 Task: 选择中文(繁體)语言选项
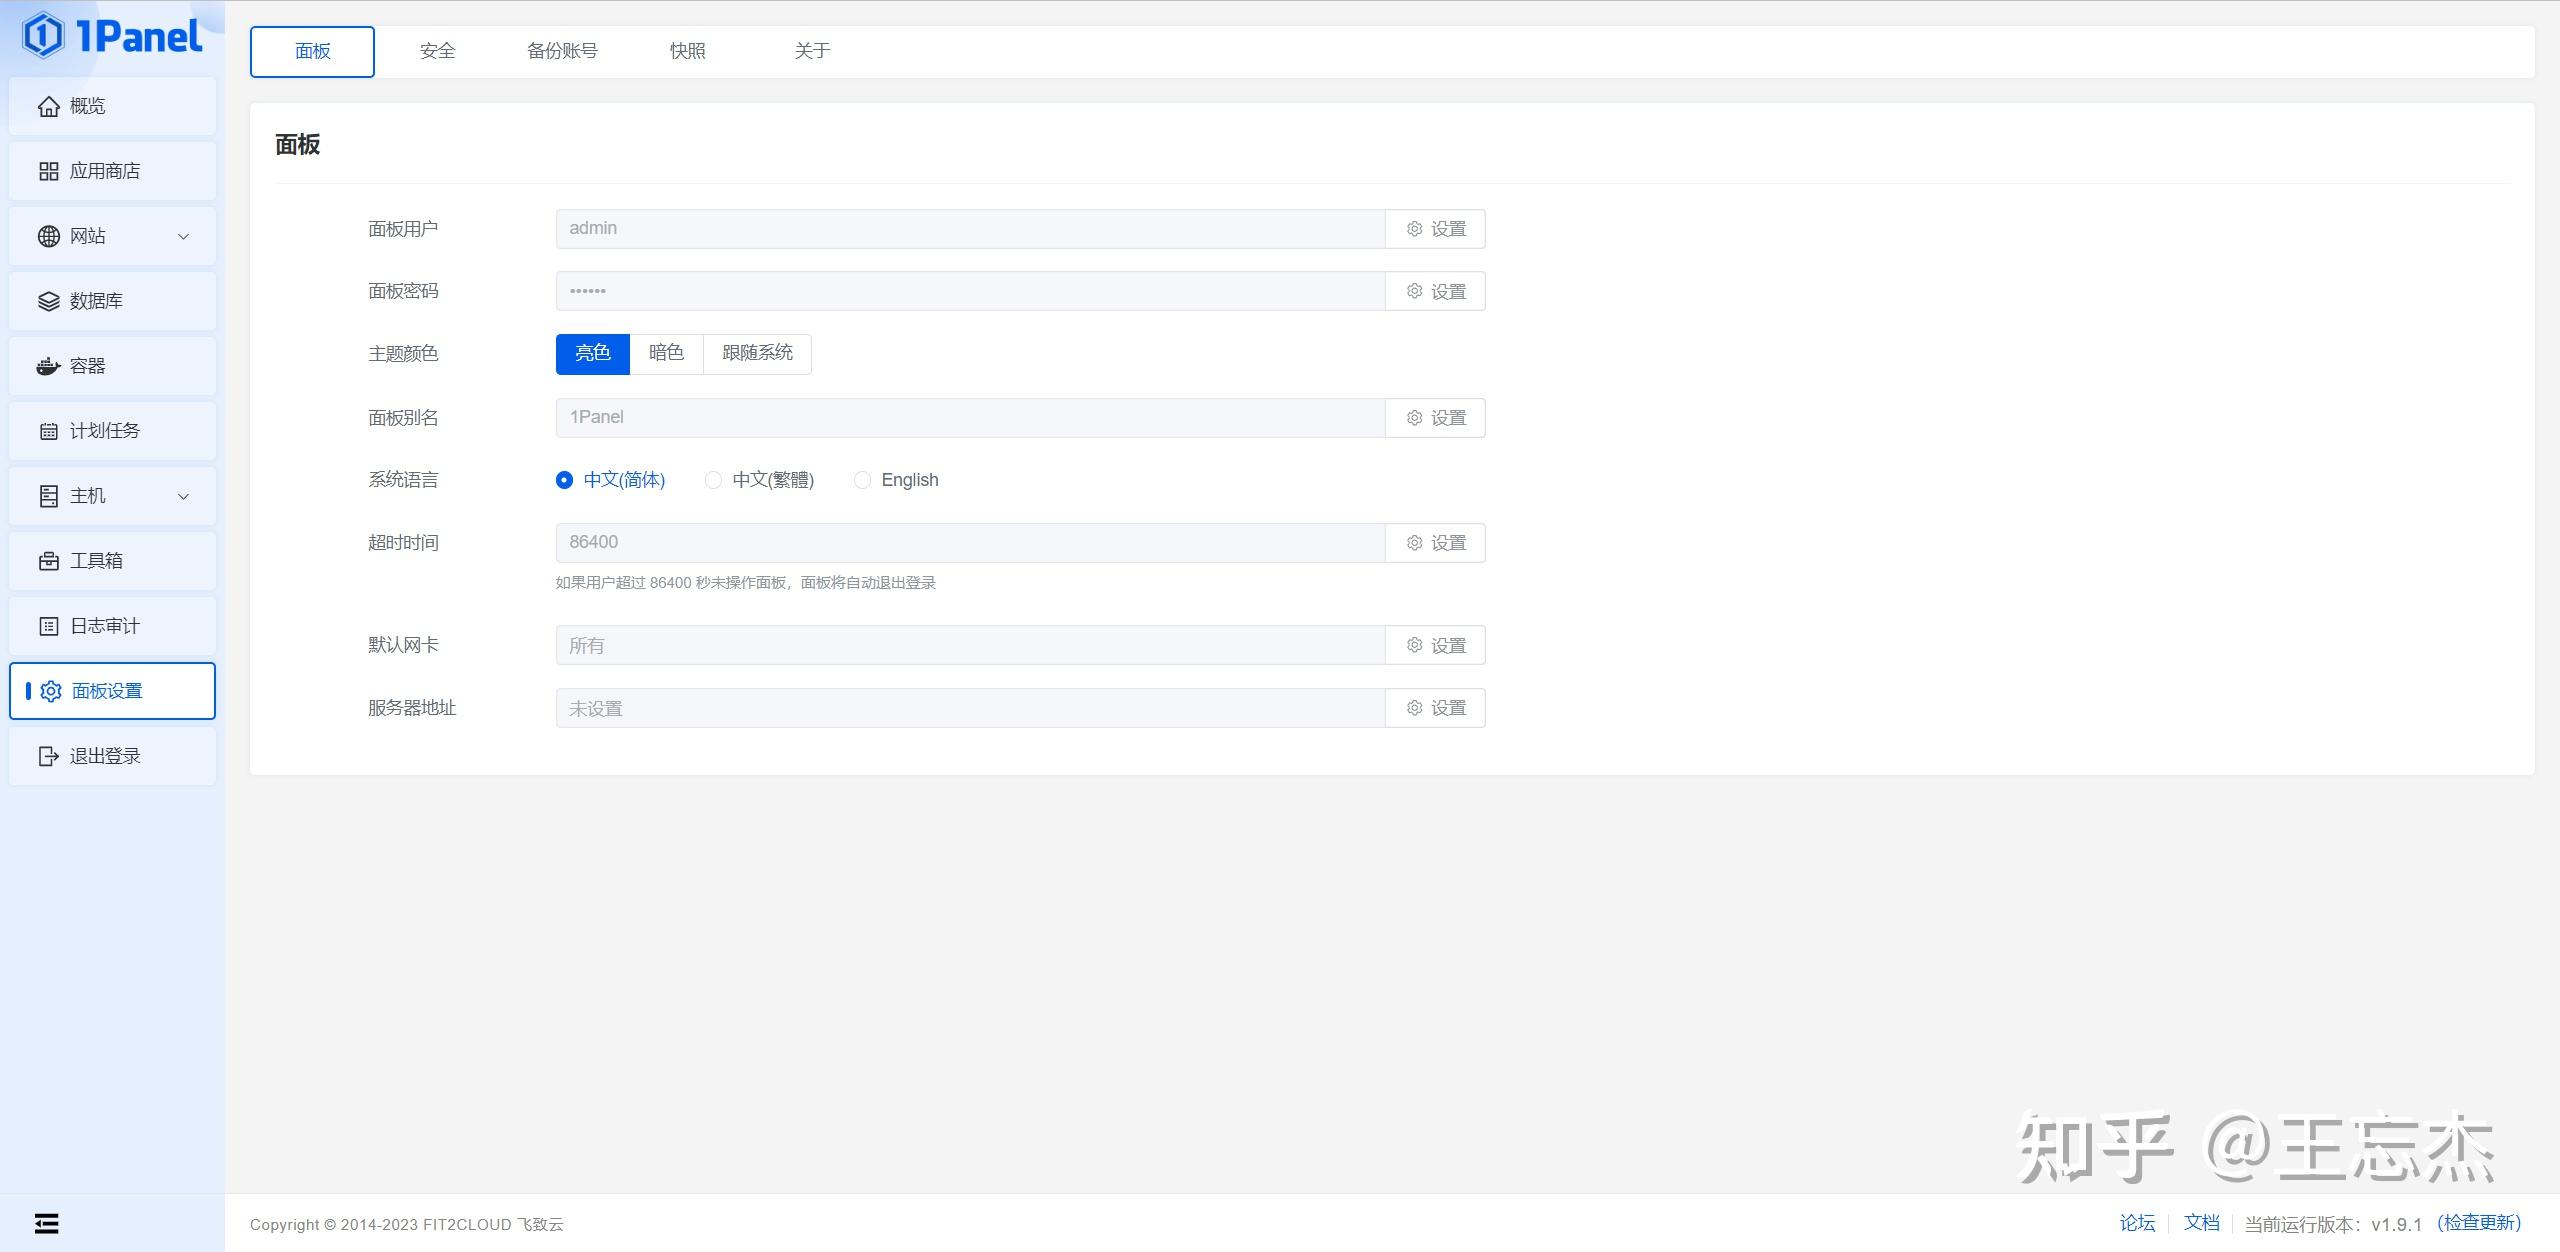point(713,480)
